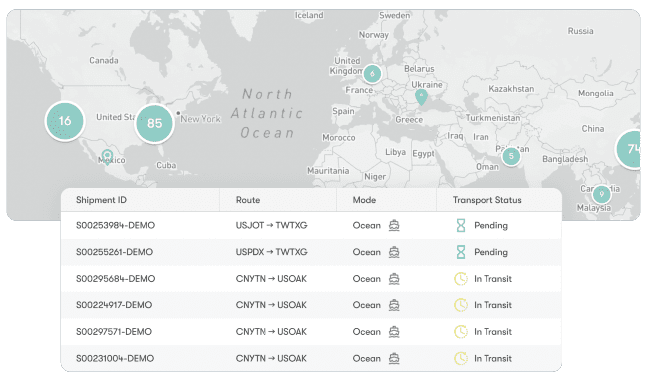Click the ship icon for S00297571-DEMO
This screenshot has width=649, height=384.
[394, 332]
